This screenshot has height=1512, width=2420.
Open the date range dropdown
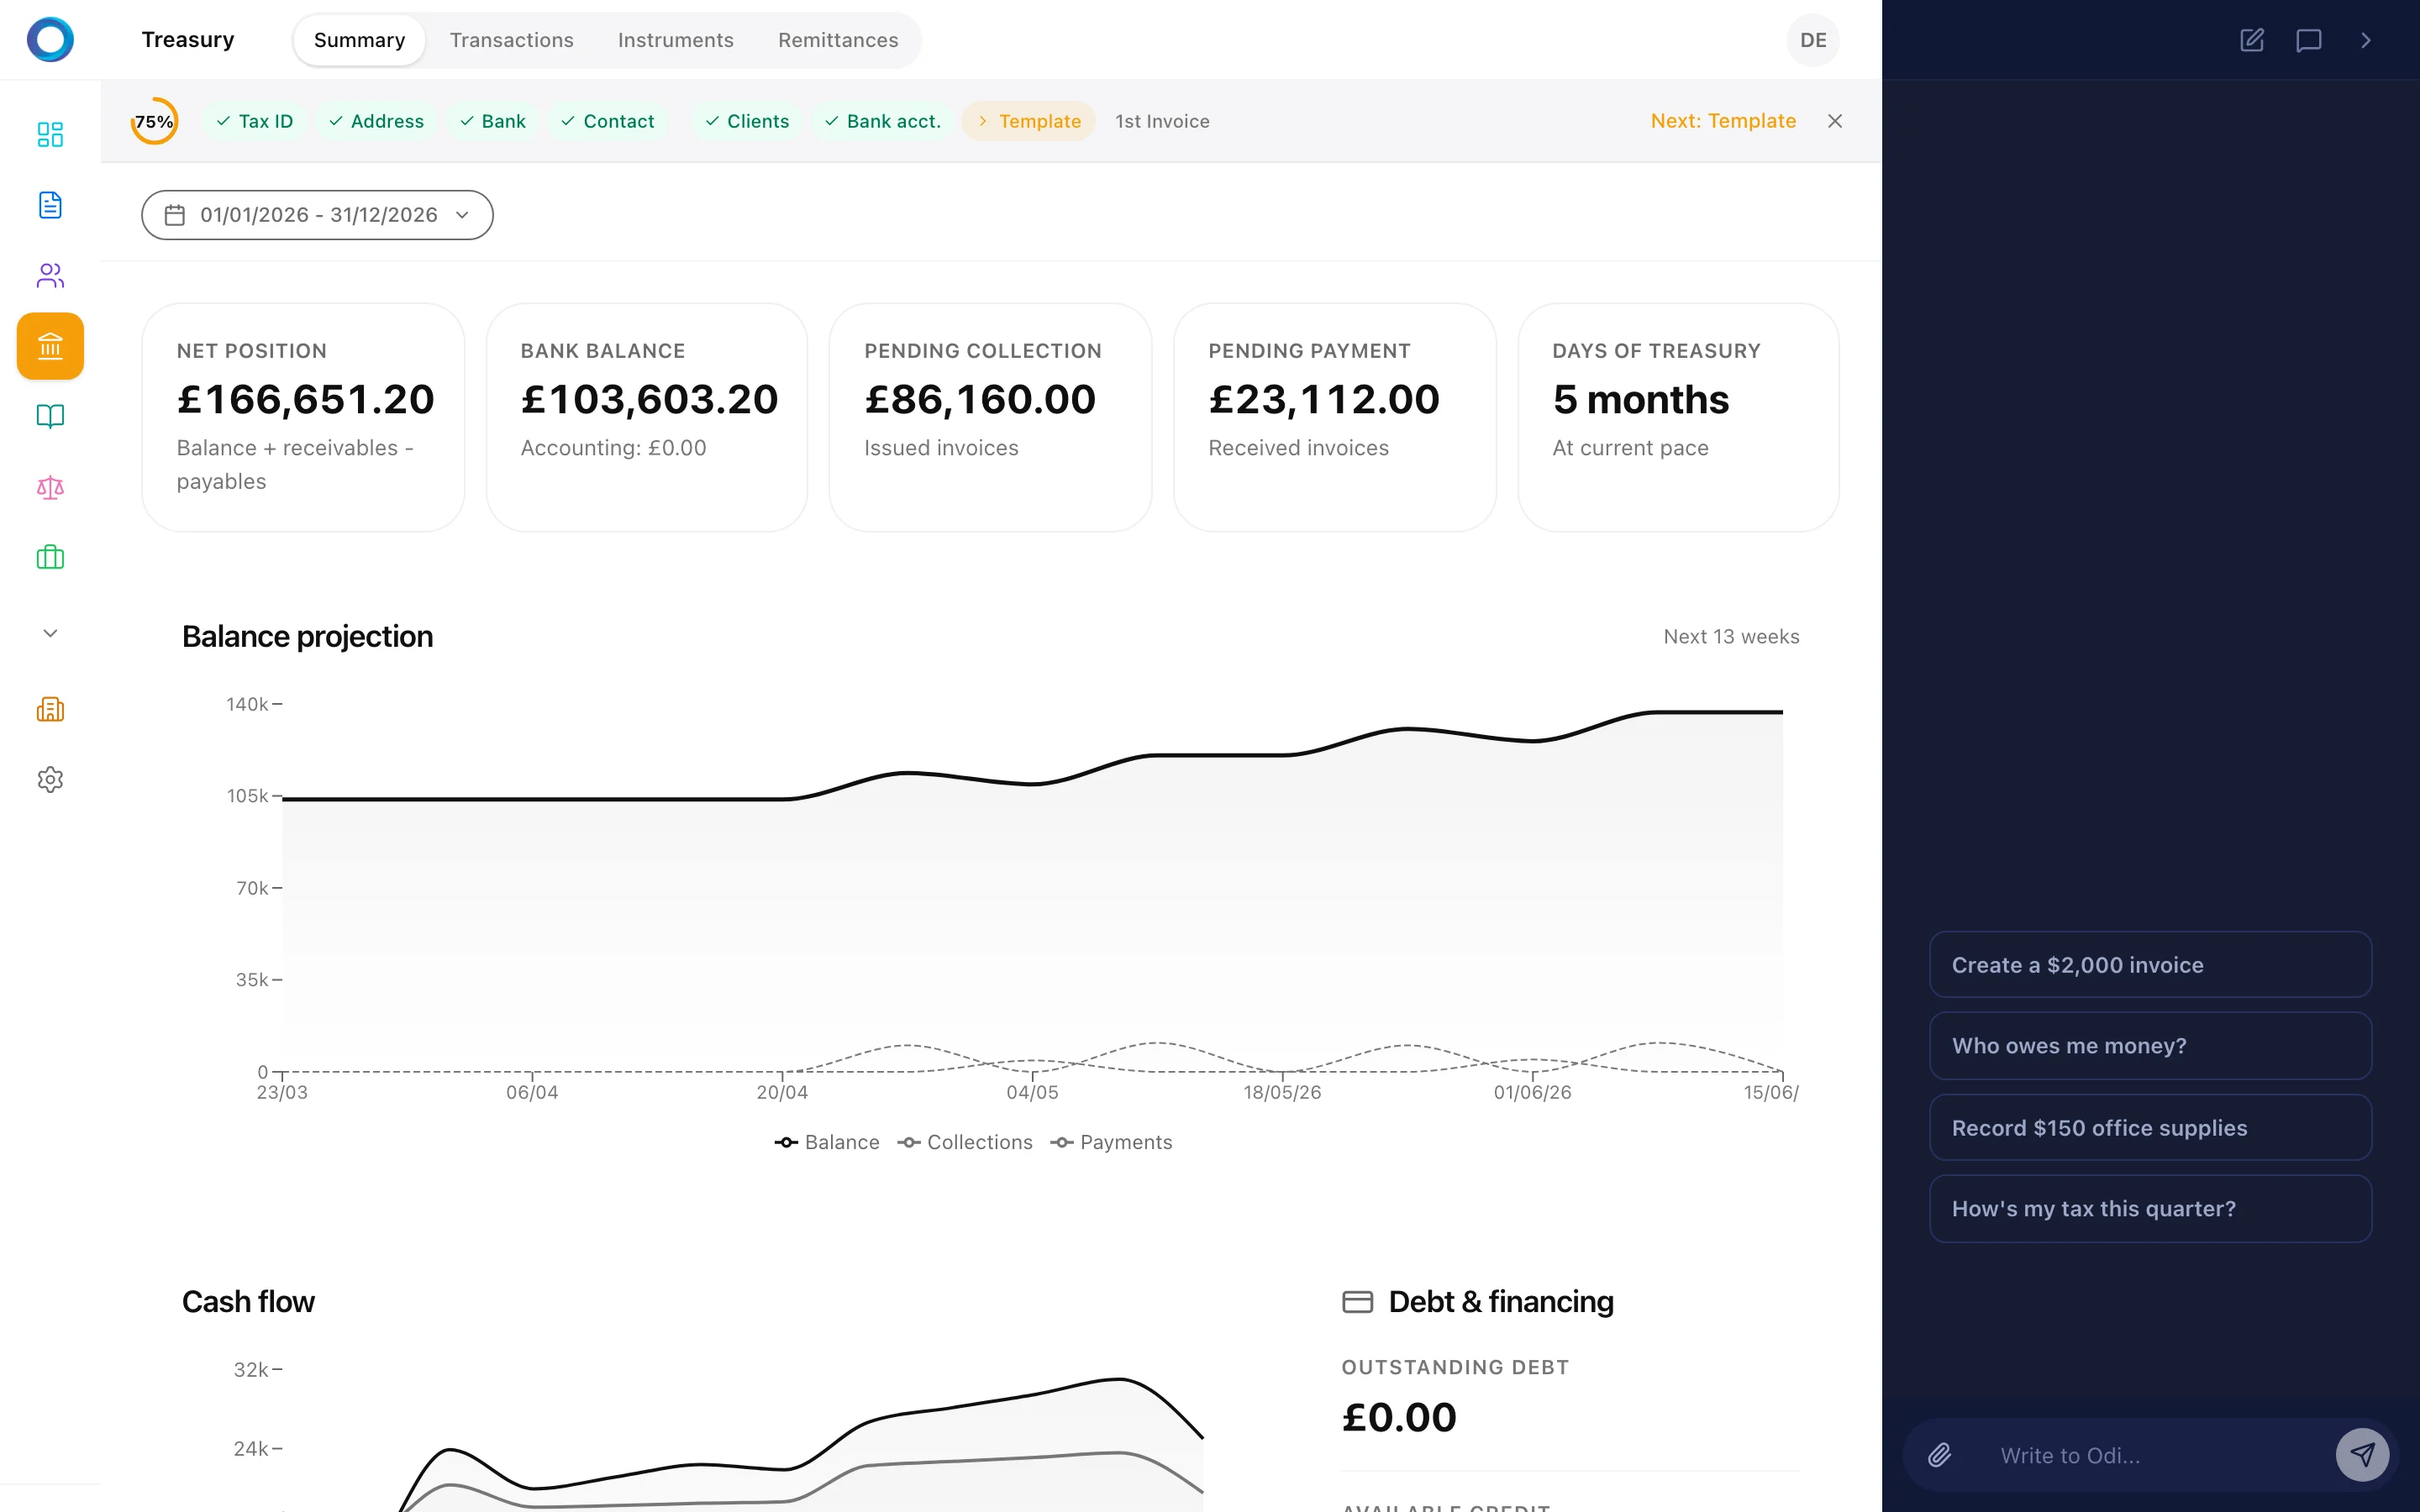click(317, 215)
